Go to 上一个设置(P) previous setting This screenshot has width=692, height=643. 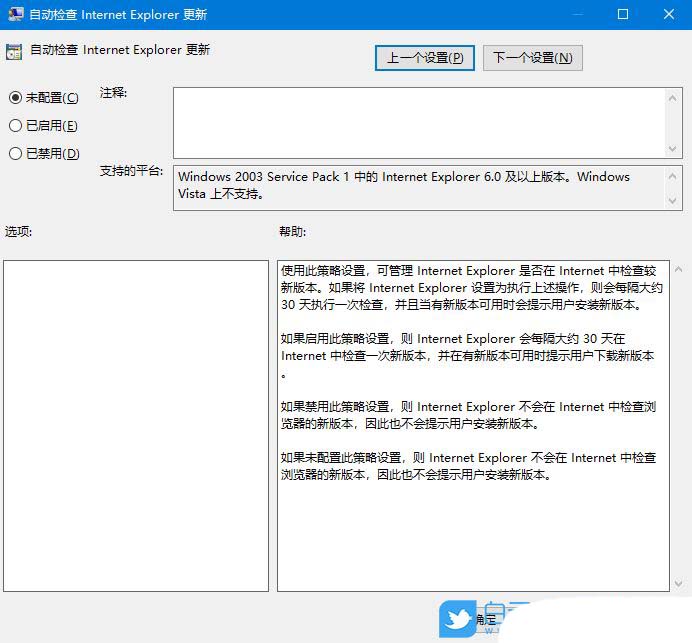(425, 58)
